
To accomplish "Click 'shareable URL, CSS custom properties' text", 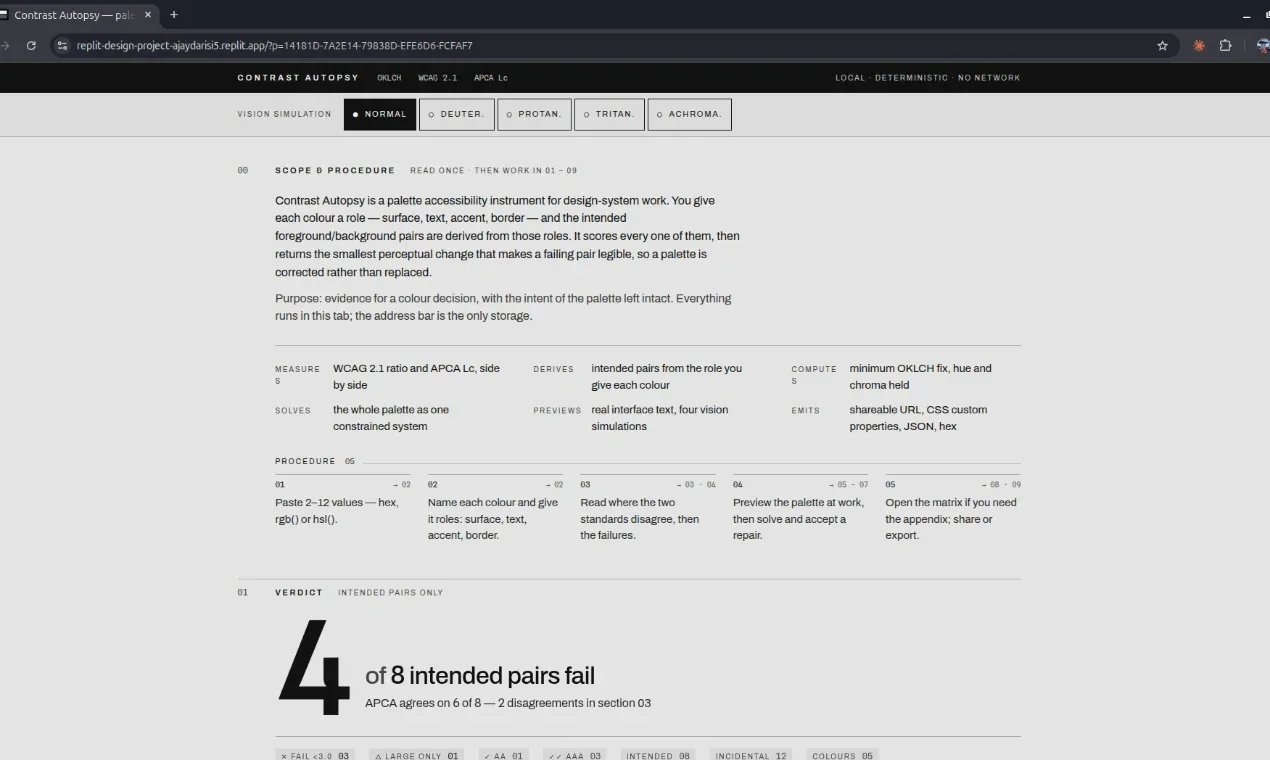I will (918, 418).
